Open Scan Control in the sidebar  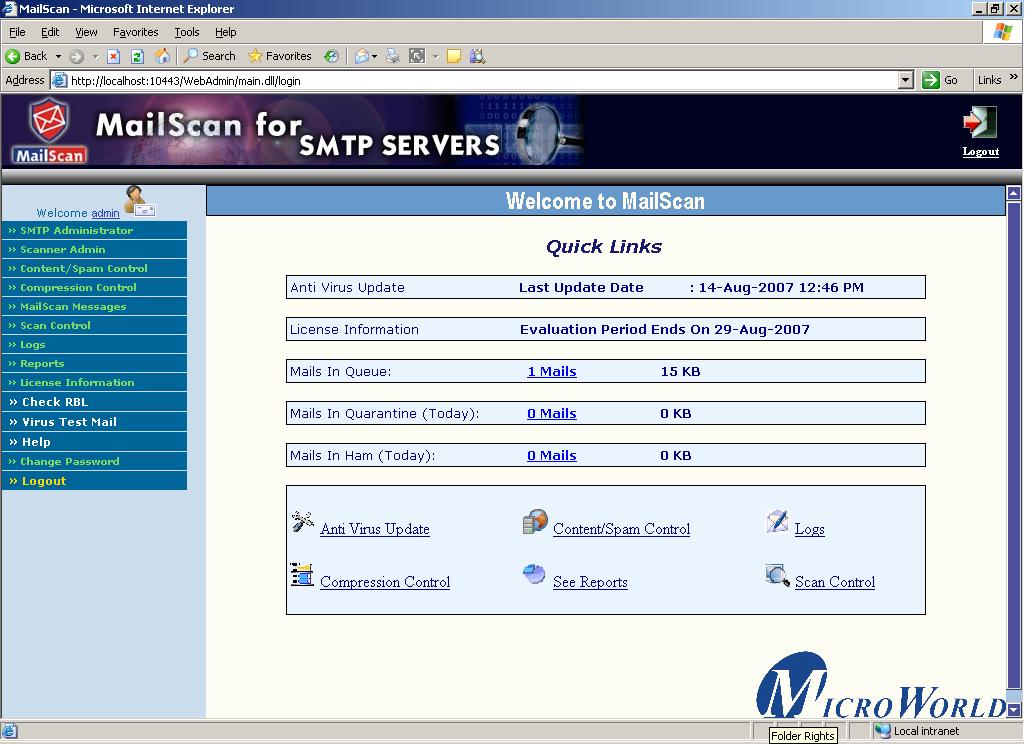(95, 325)
